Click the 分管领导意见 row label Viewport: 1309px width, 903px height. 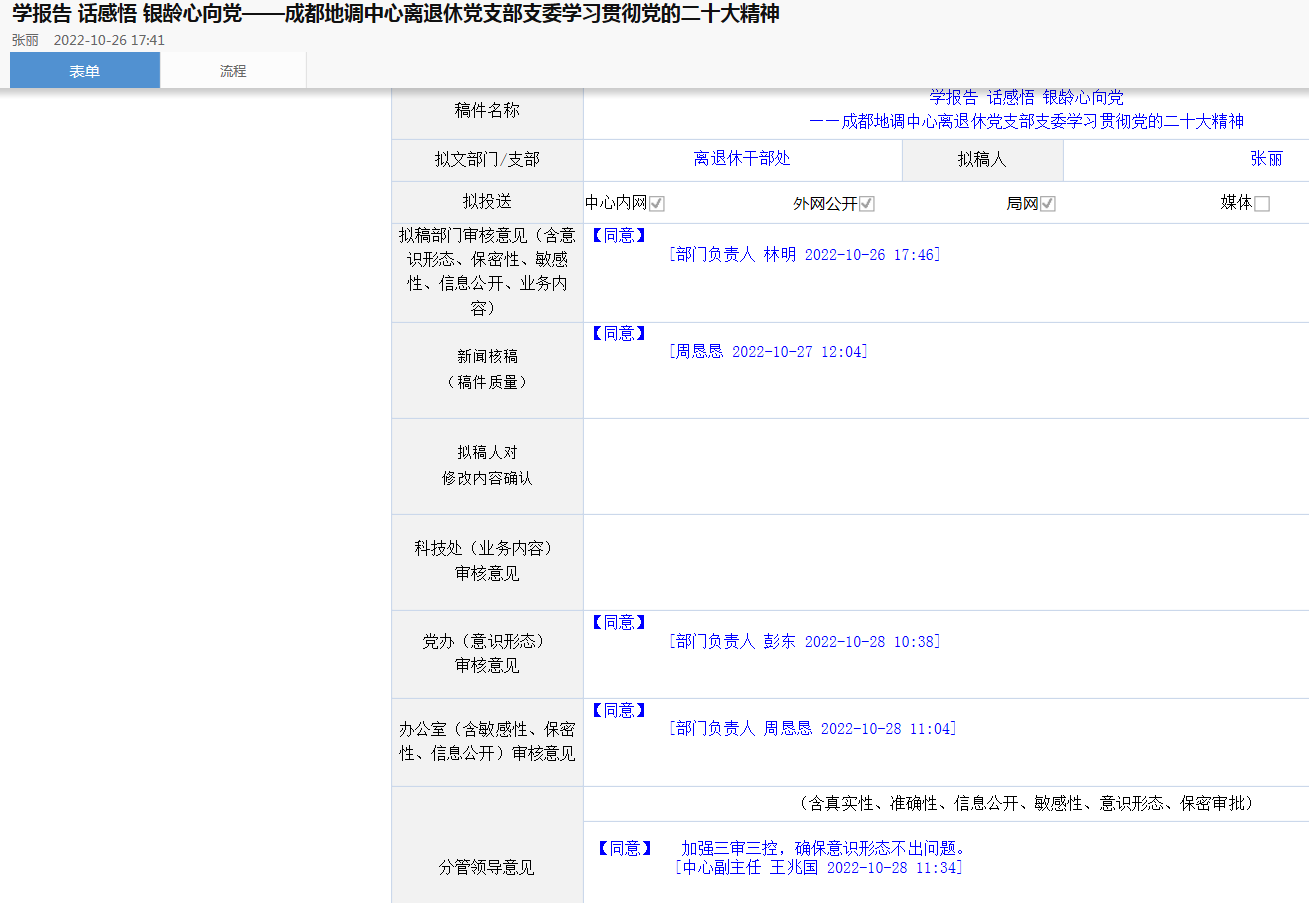click(x=486, y=868)
